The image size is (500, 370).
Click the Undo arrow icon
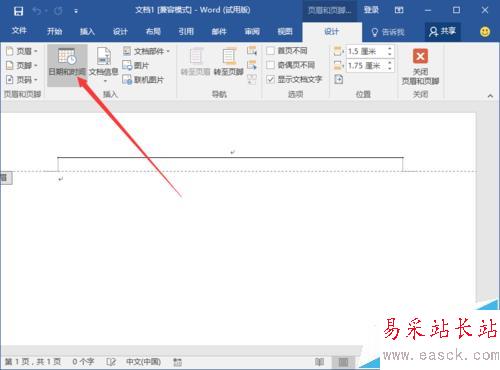(37, 11)
